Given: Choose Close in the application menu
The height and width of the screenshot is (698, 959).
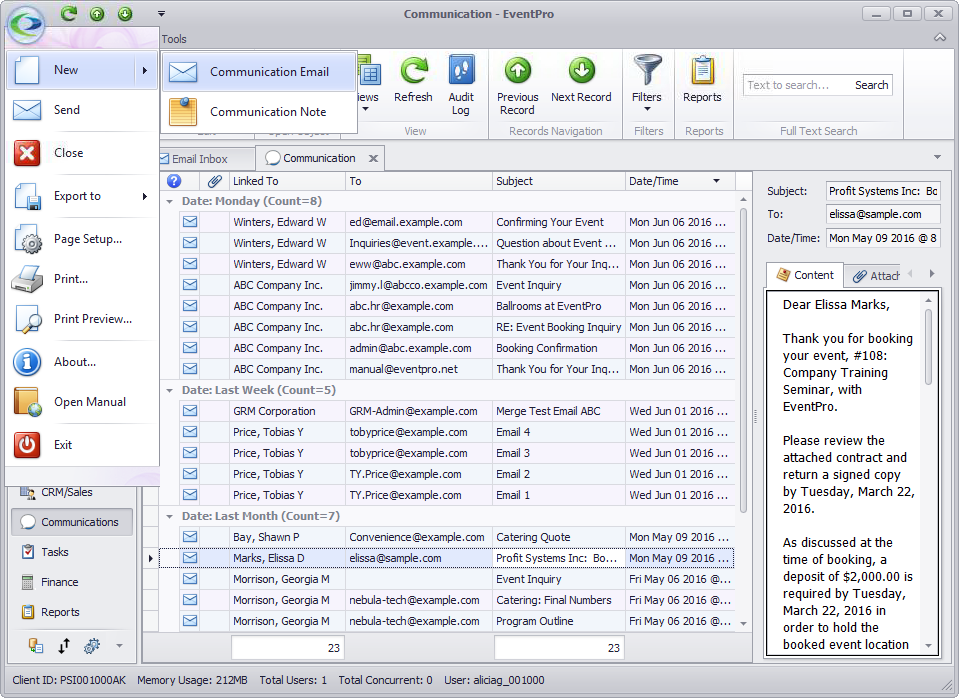Looking at the screenshot, I should pyautogui.click(x=82, y=153).
